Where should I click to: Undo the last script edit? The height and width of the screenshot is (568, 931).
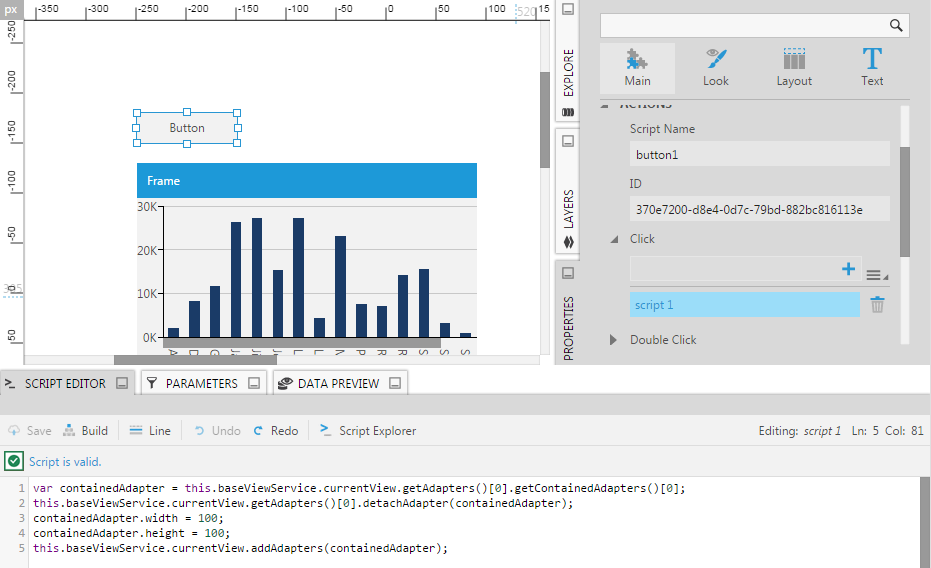click(x=218, y=431)
